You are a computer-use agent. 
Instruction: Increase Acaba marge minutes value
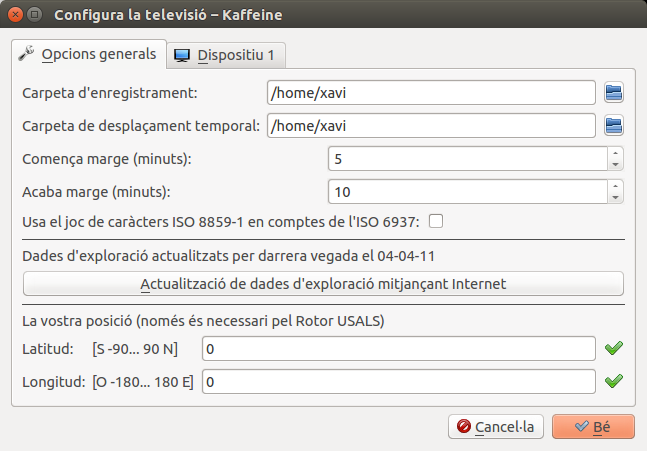tap(615, 185)
